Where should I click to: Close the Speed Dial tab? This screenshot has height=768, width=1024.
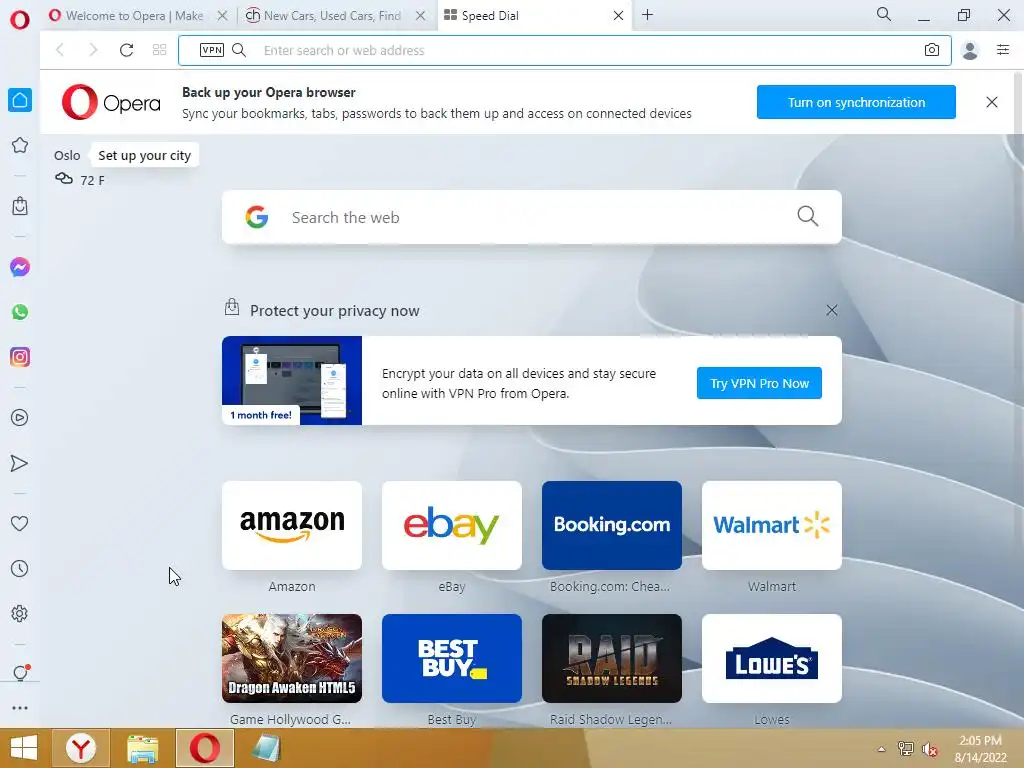[618, 16]
